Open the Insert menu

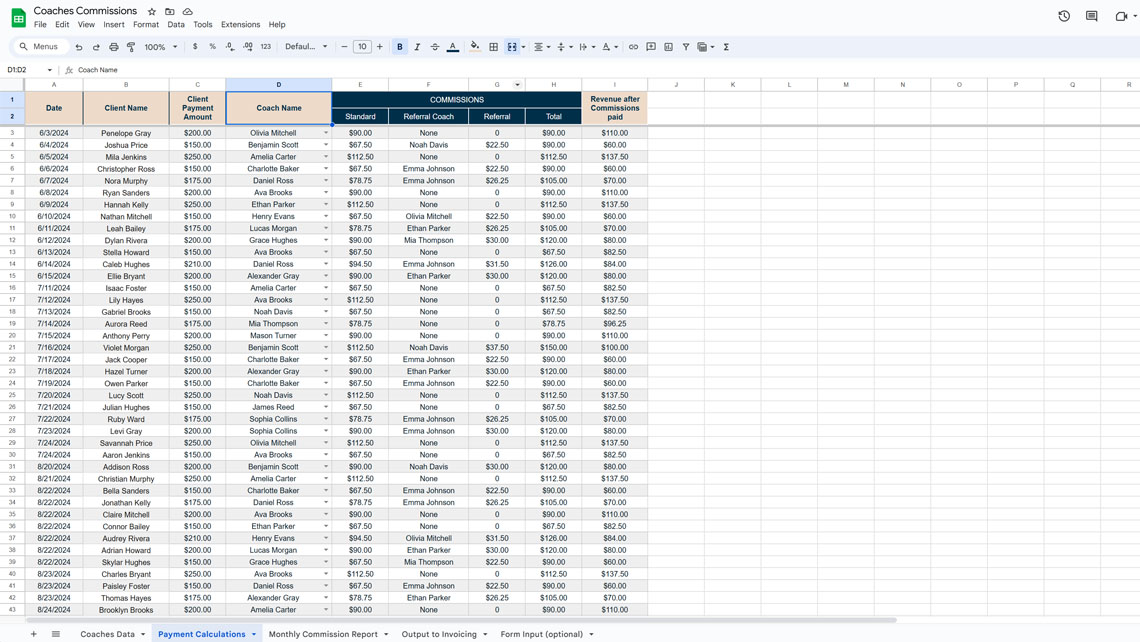click(x=113, y=25)
